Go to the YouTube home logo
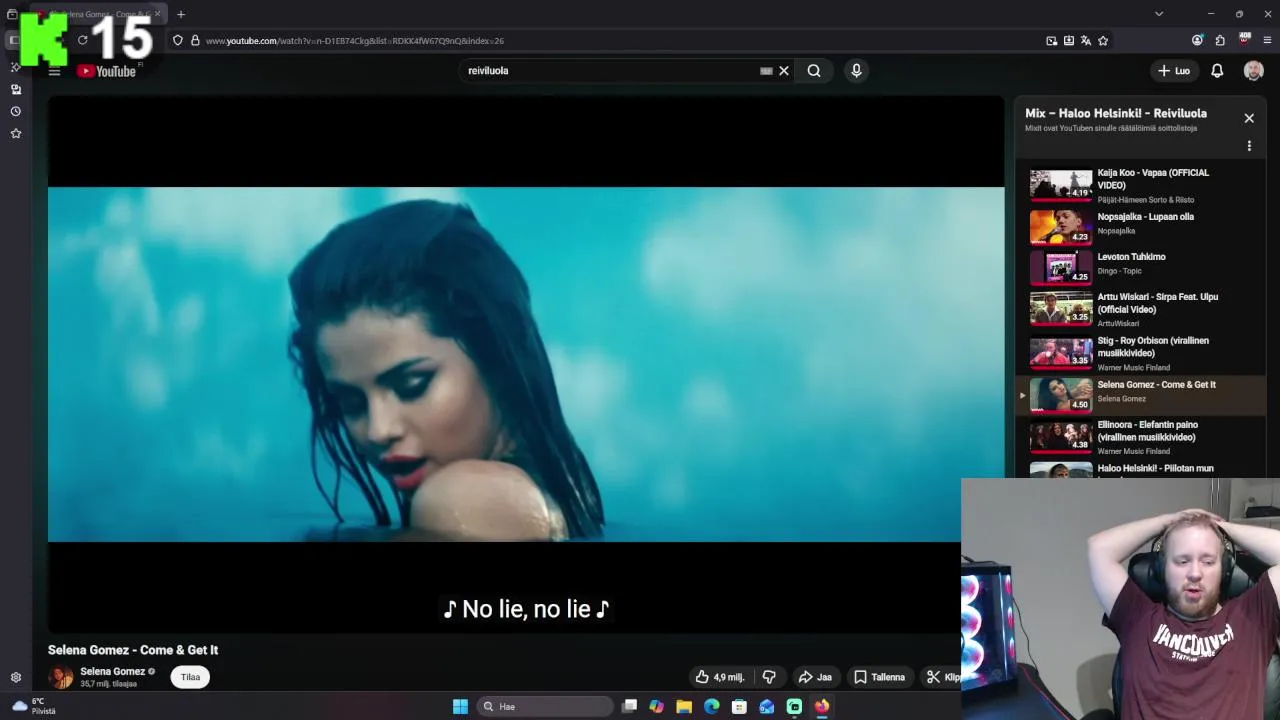 (x=107, y=71)
